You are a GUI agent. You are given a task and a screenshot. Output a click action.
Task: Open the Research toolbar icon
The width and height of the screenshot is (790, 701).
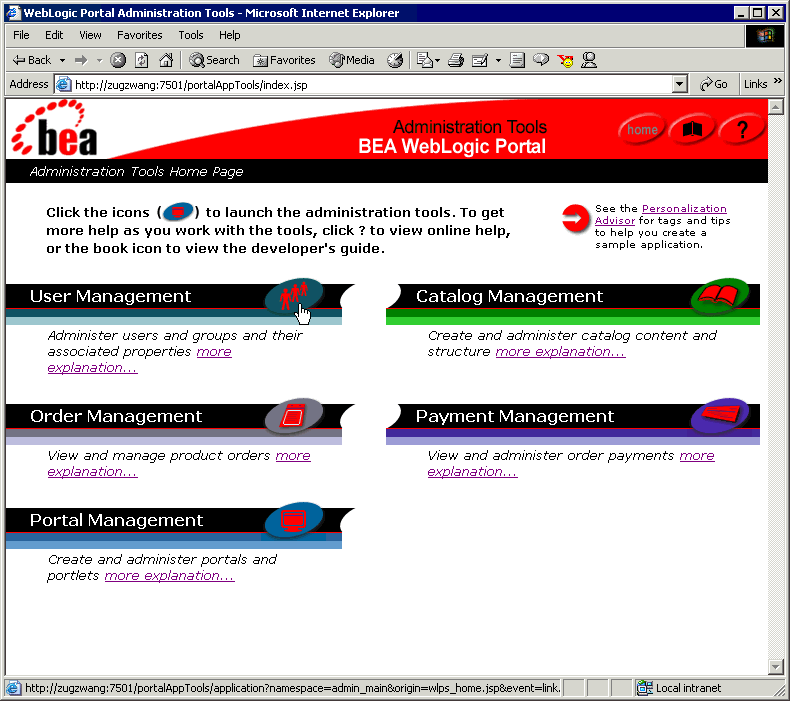coord(541,60)
